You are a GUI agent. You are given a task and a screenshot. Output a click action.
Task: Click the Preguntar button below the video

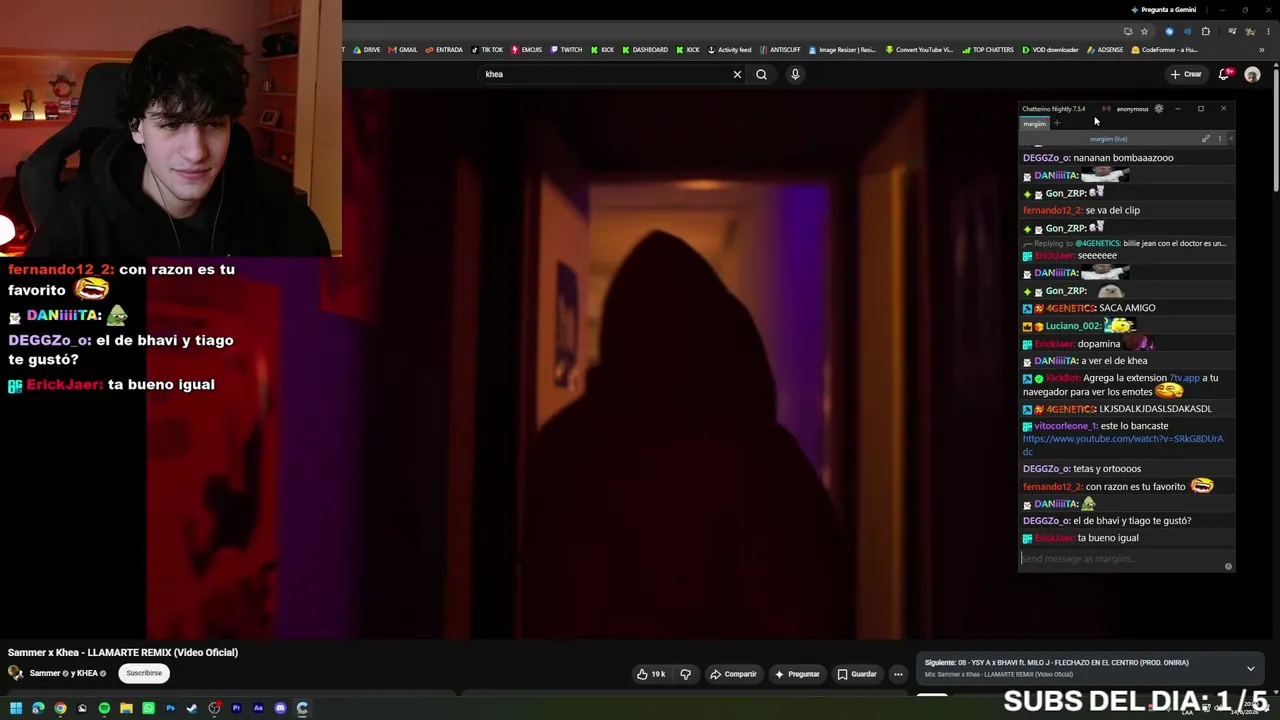pyautogui.click(x=797, y=674)
